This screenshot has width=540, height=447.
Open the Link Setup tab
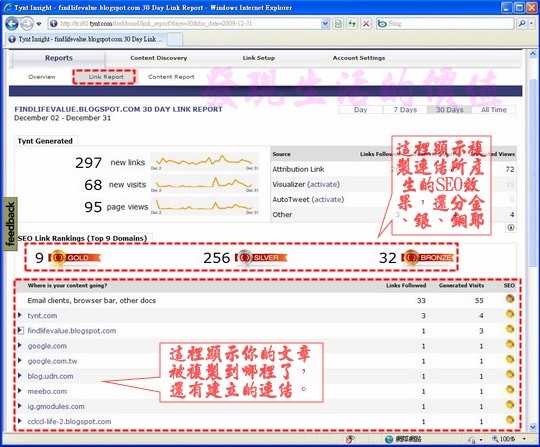click(259, 58)
